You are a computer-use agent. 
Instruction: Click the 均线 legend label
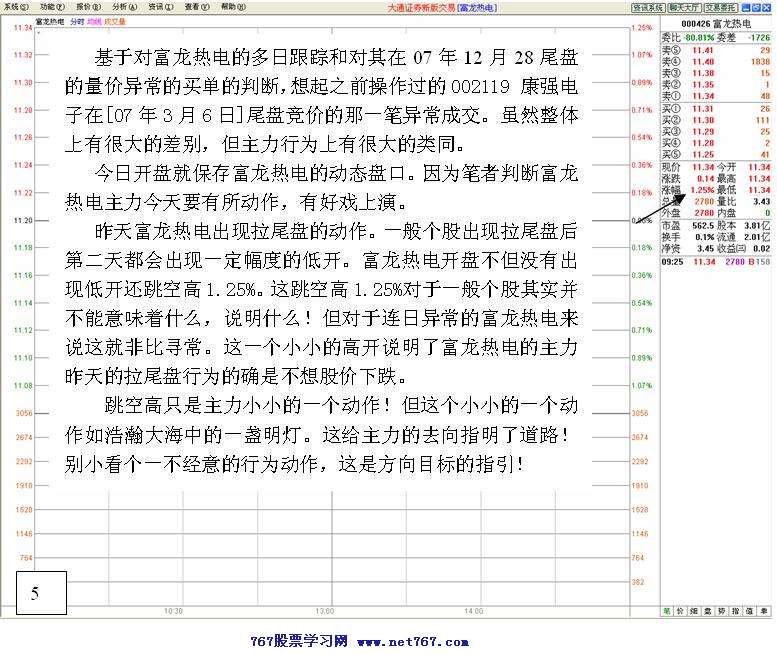coord(94,20)
